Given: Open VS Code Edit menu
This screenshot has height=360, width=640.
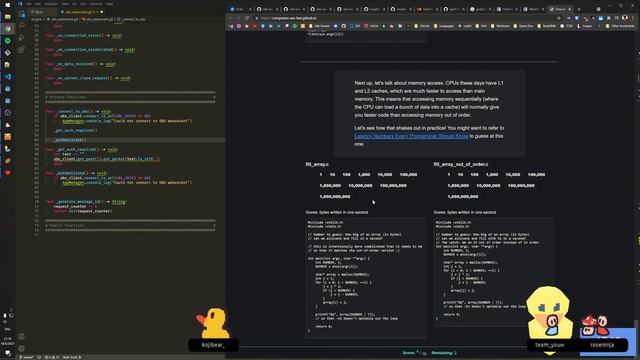Looking at the screenshot, I should click(38, 4).
